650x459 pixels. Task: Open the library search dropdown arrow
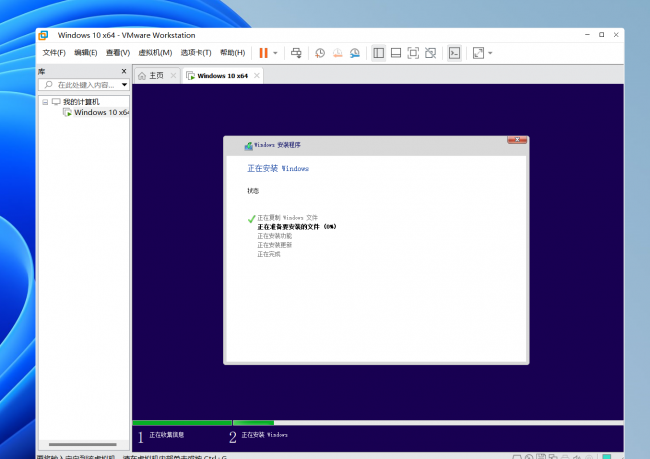(x=124, y=85)
